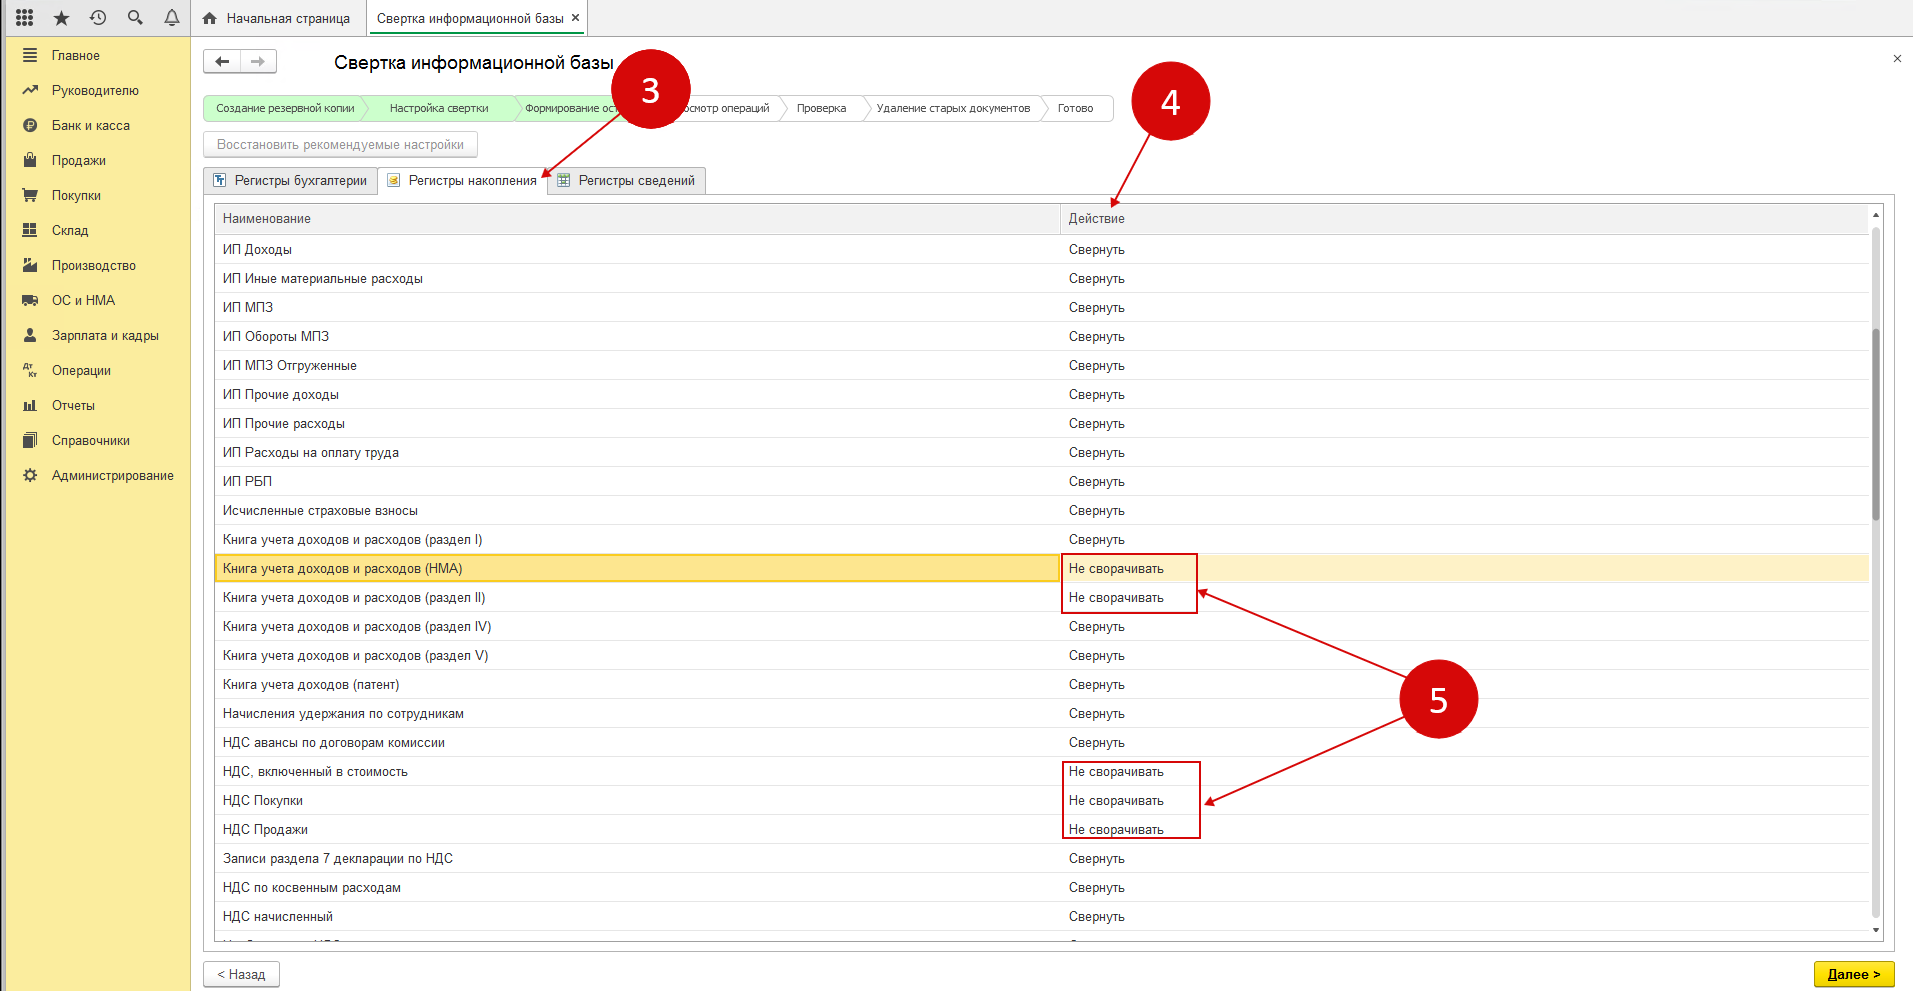Switch to Начальная страница tab
The height and width of the screenshot is (991, 1913).
(277, 18)
